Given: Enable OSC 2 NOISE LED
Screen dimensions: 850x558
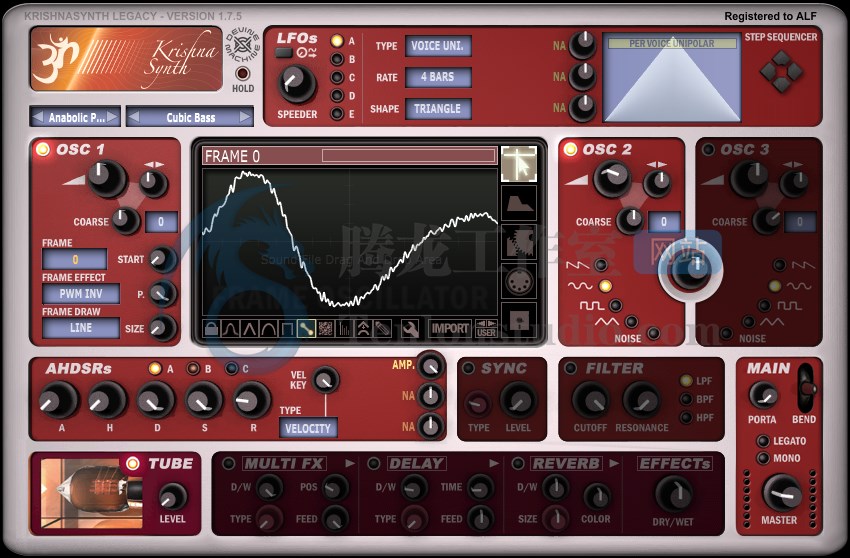Looking at the screenshot, I should tap(654, 332).
